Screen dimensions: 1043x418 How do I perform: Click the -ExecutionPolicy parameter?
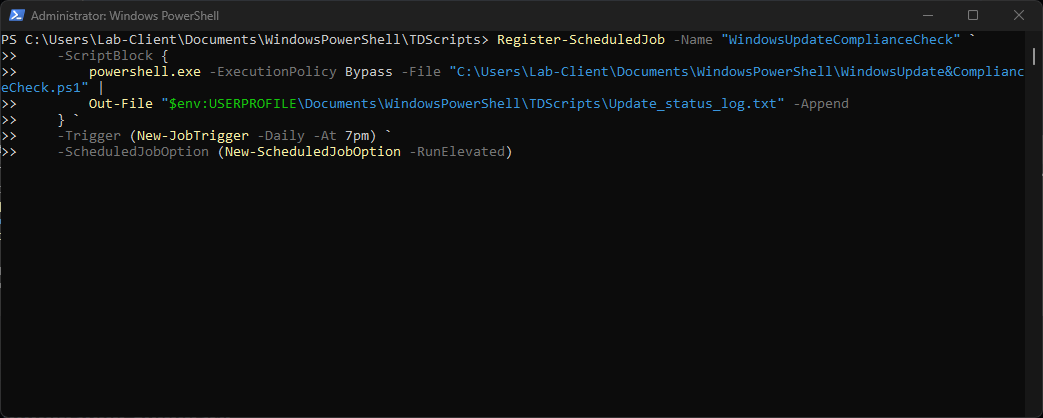[x=273, y=71]
